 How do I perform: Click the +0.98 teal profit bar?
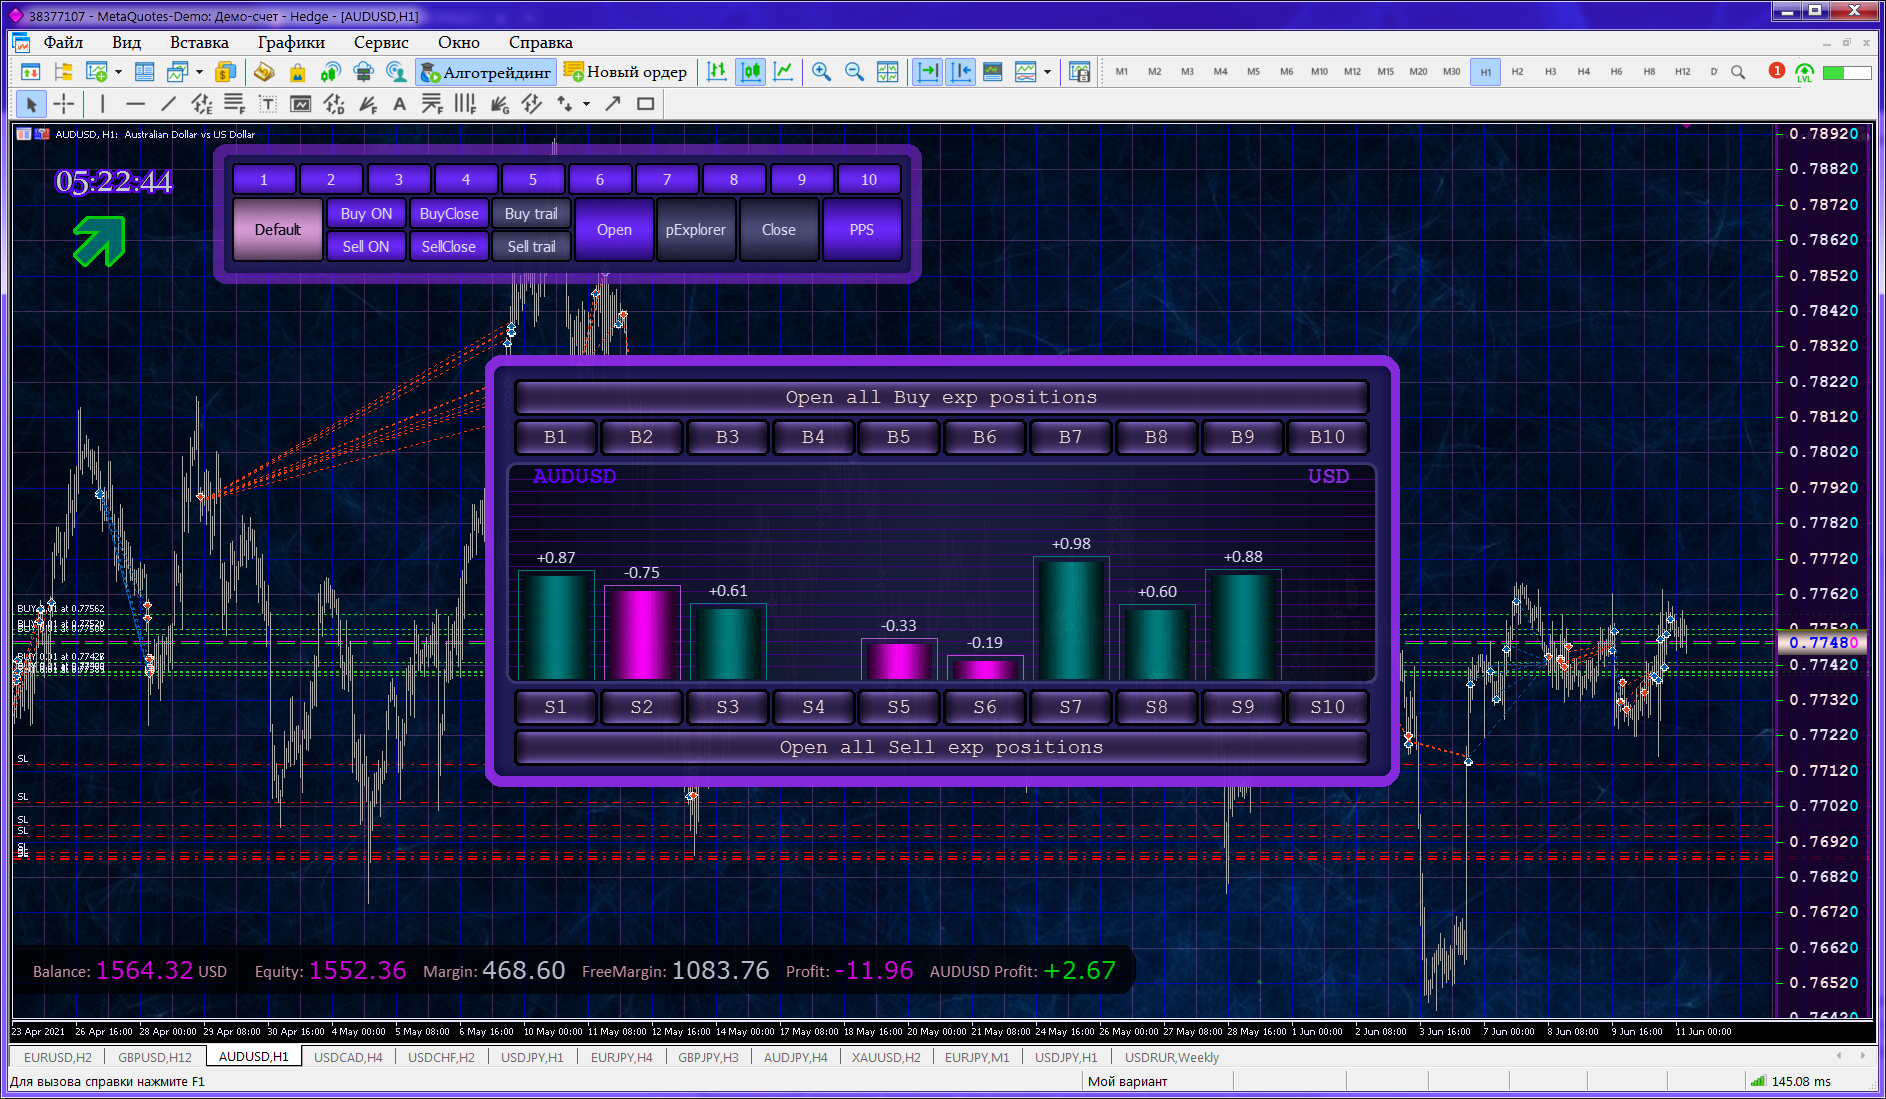(x=1071, y=619)
